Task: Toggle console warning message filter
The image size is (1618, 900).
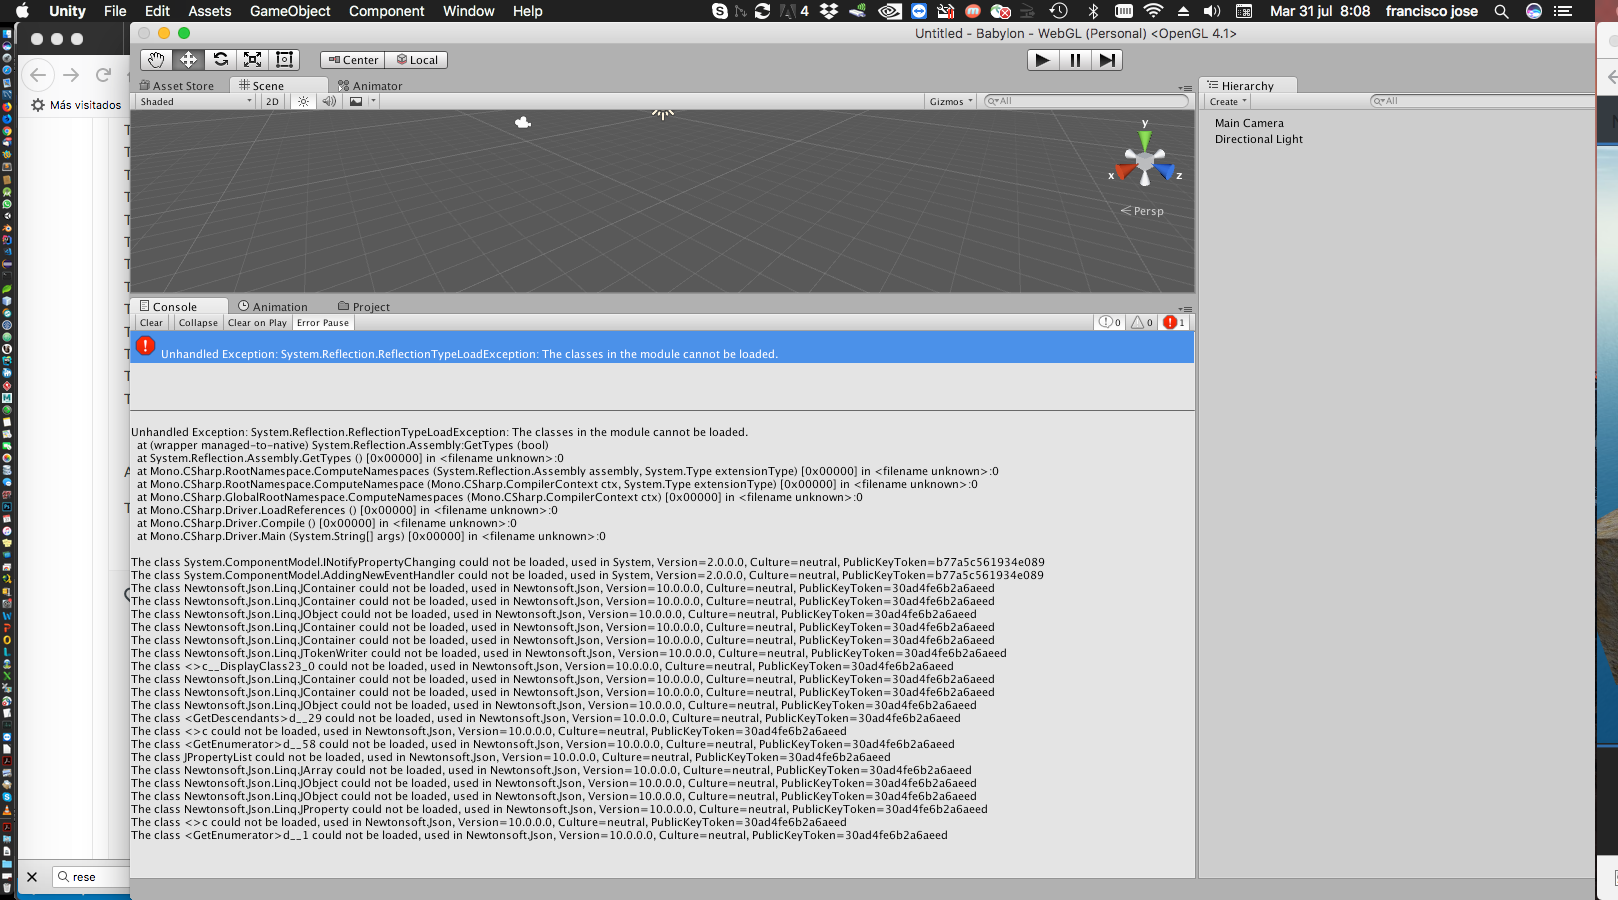Action: 1142,323
